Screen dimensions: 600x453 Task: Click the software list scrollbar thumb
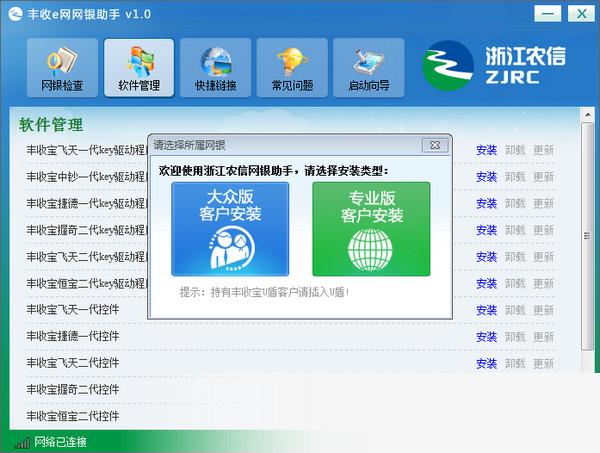587,236
